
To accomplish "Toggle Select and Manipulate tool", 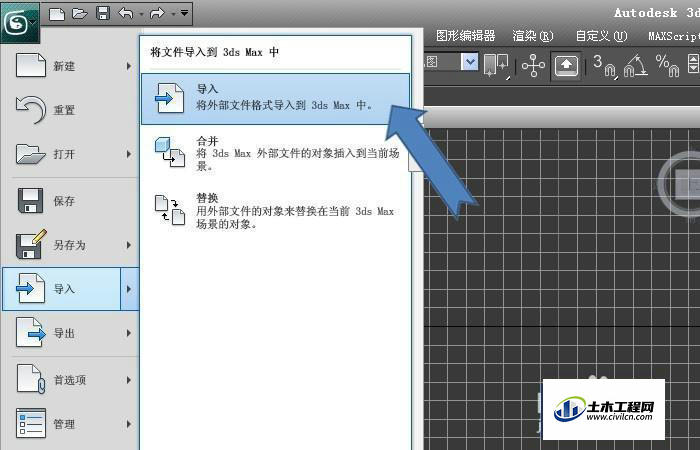I will tap(533, 66).
